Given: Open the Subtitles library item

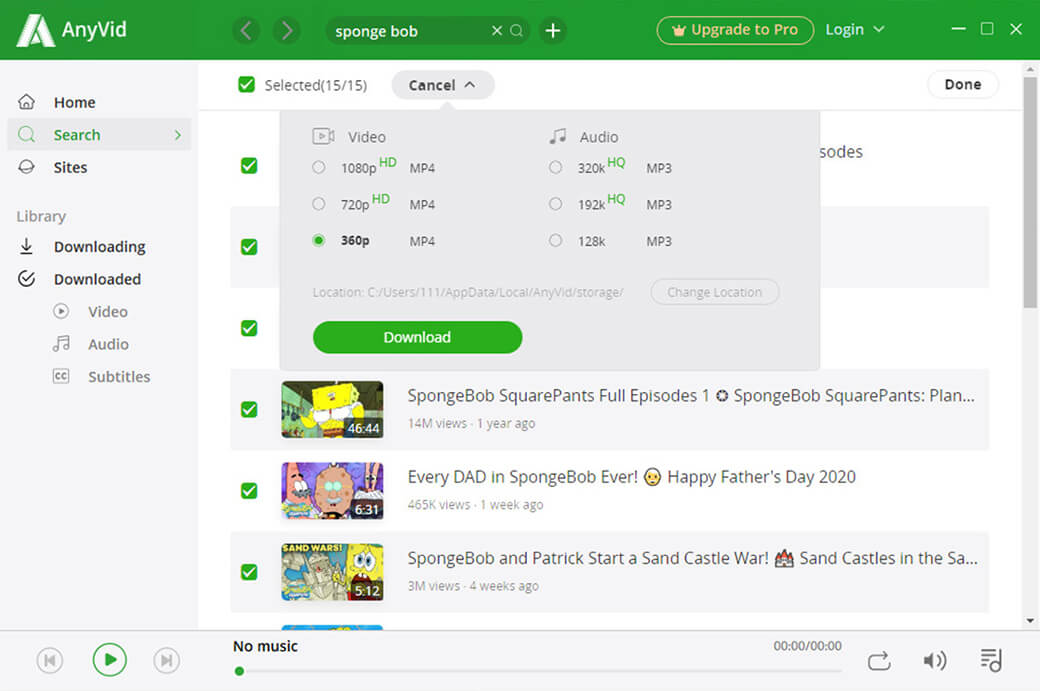Looking at the screenshot, I should point(119,377).
